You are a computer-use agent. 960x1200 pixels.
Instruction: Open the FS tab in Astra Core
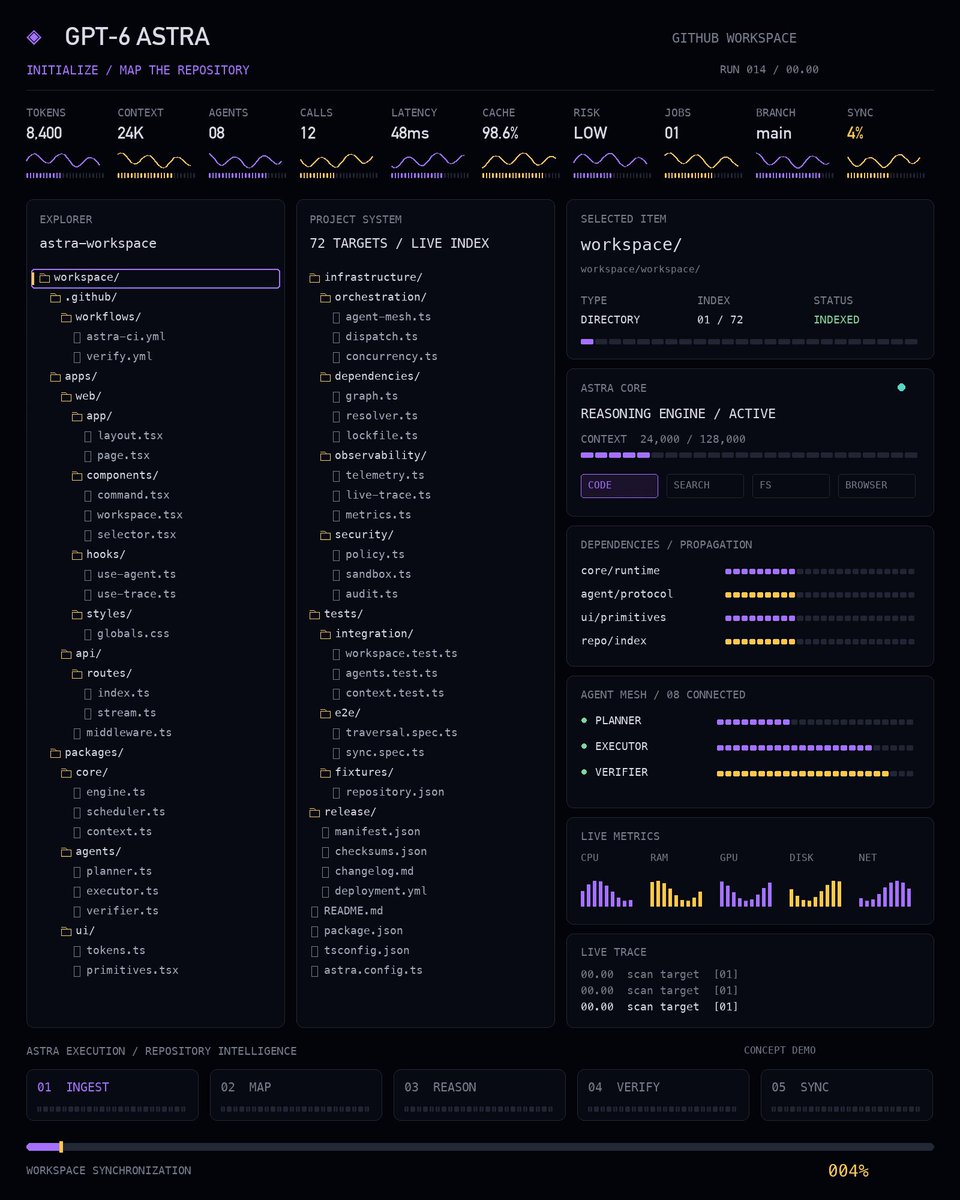tap(791, 486)
